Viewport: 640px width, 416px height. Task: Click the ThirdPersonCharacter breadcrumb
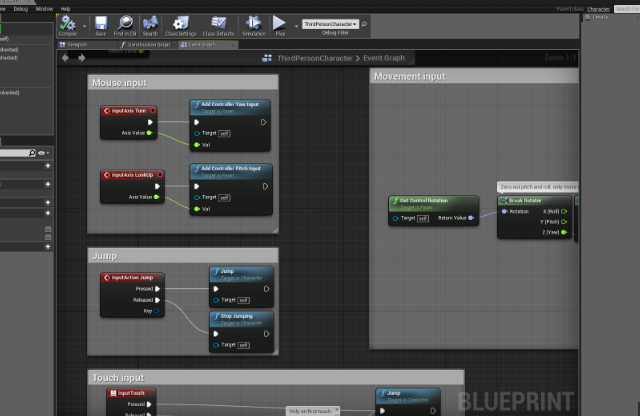pyautogui.click(x=315, y=58)
